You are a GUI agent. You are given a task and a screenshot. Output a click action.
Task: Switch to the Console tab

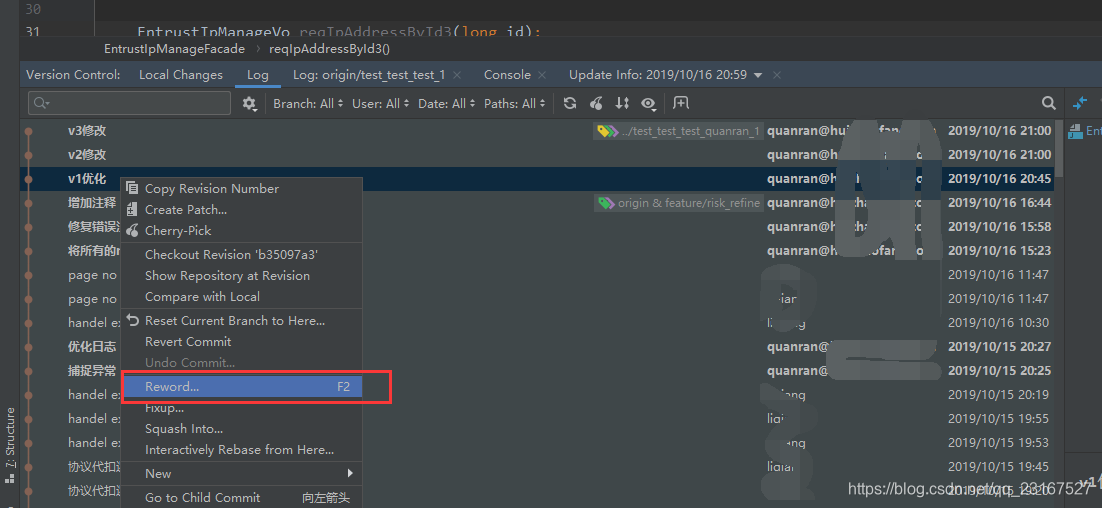tap(507, 74)
